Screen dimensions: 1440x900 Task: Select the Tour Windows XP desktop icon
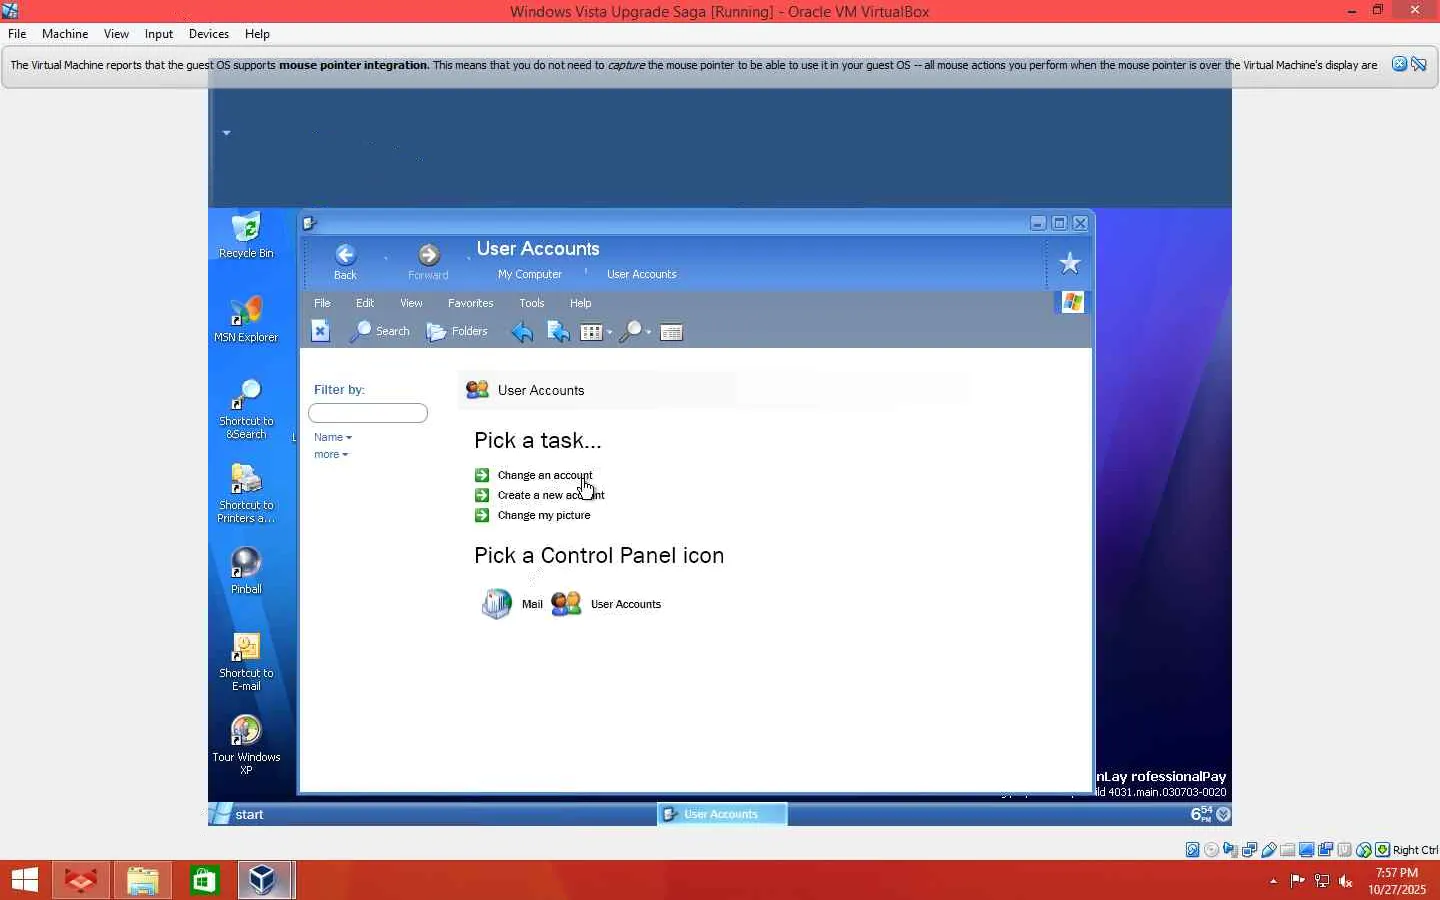click(x=246, y=746)
